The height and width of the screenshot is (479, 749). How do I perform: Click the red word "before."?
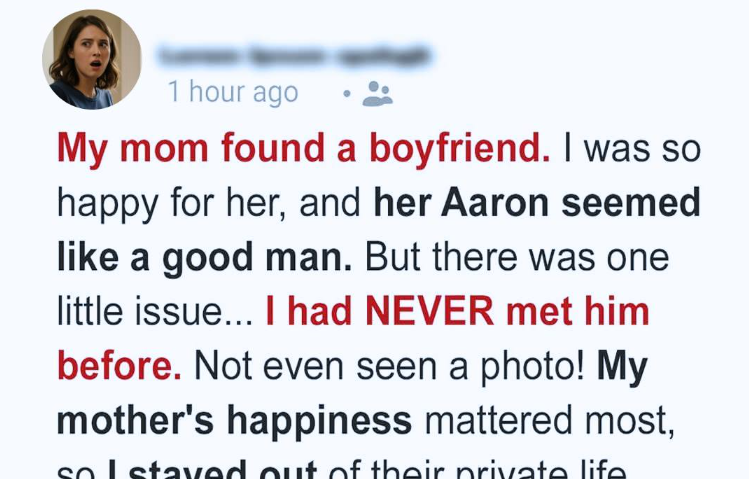pyautogui.click(x=119, y=366)
